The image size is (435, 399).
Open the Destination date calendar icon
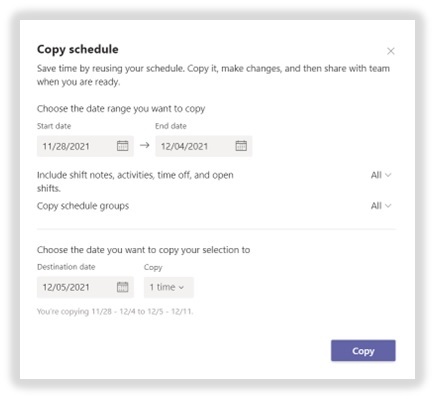[x=122, y=287]
